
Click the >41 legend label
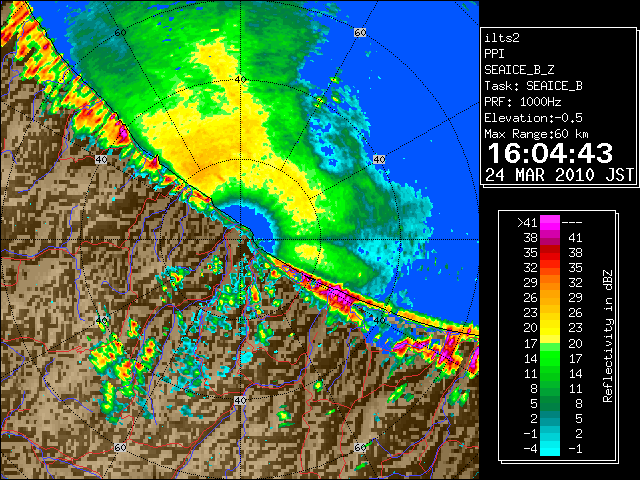point(527,223)
